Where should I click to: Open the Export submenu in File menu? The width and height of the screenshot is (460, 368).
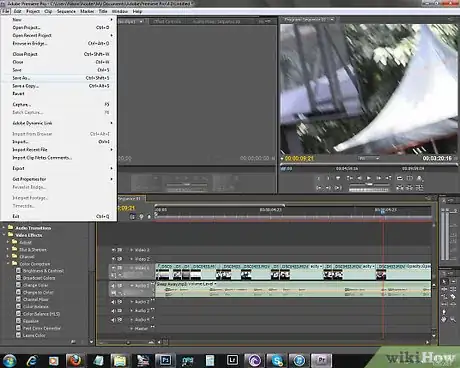(58, 168)
